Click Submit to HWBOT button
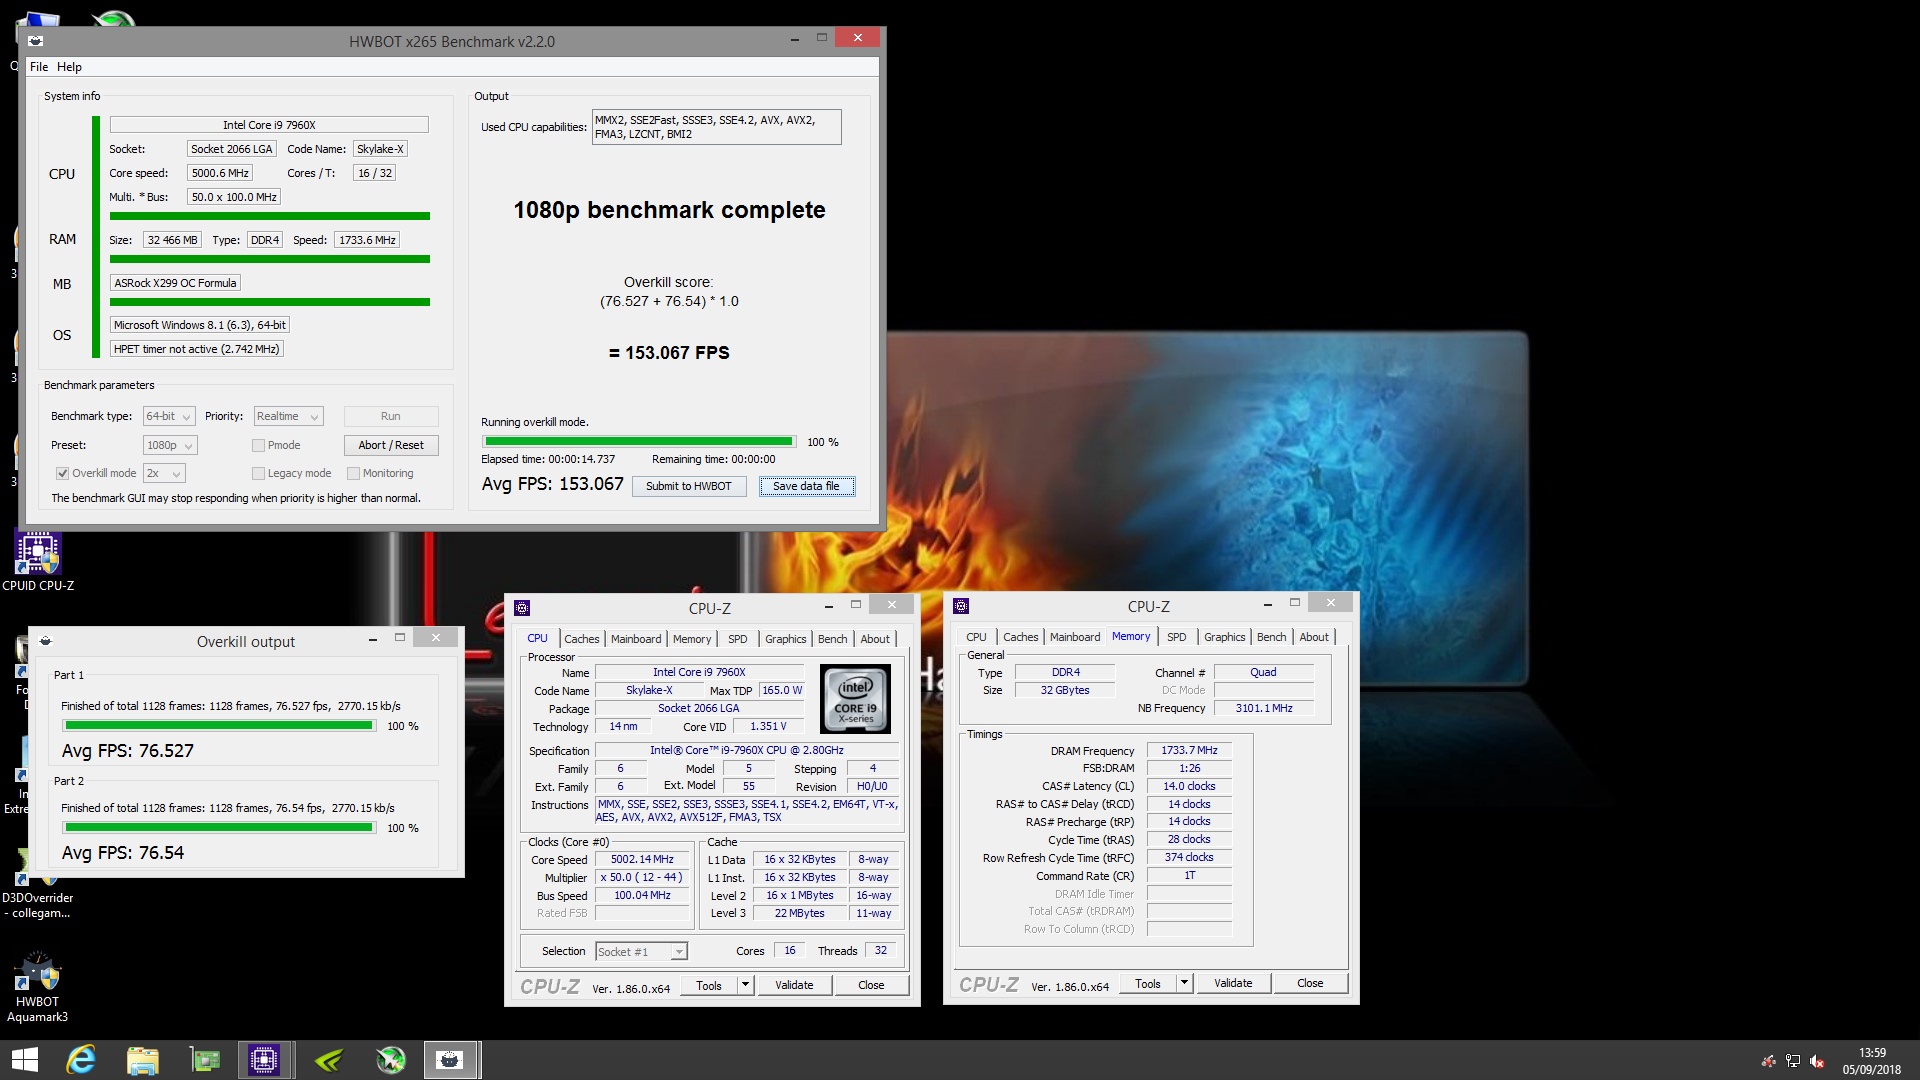This screenshot has width=1920, height=1080. 689,486
